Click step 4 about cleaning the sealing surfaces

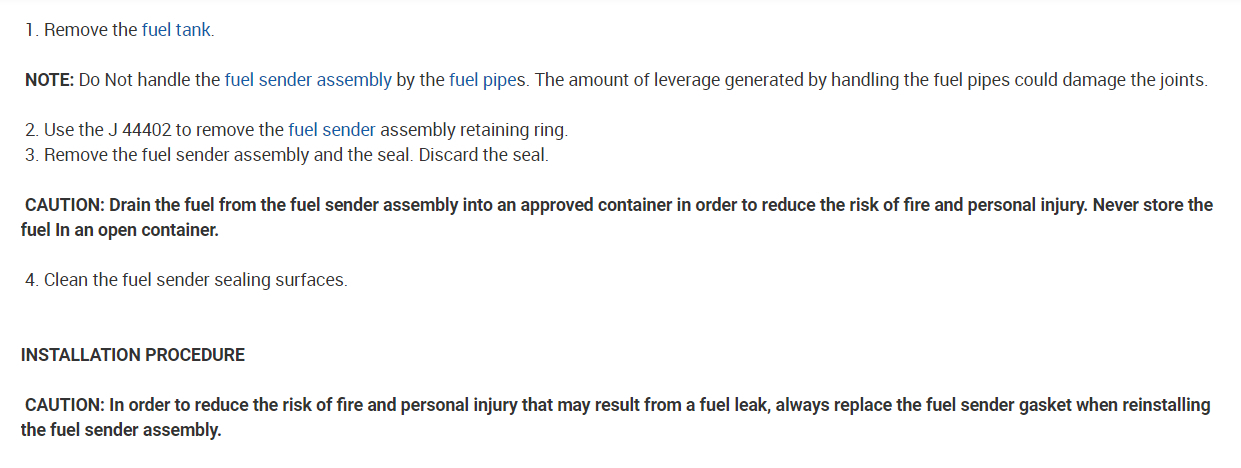click(195, 280)
